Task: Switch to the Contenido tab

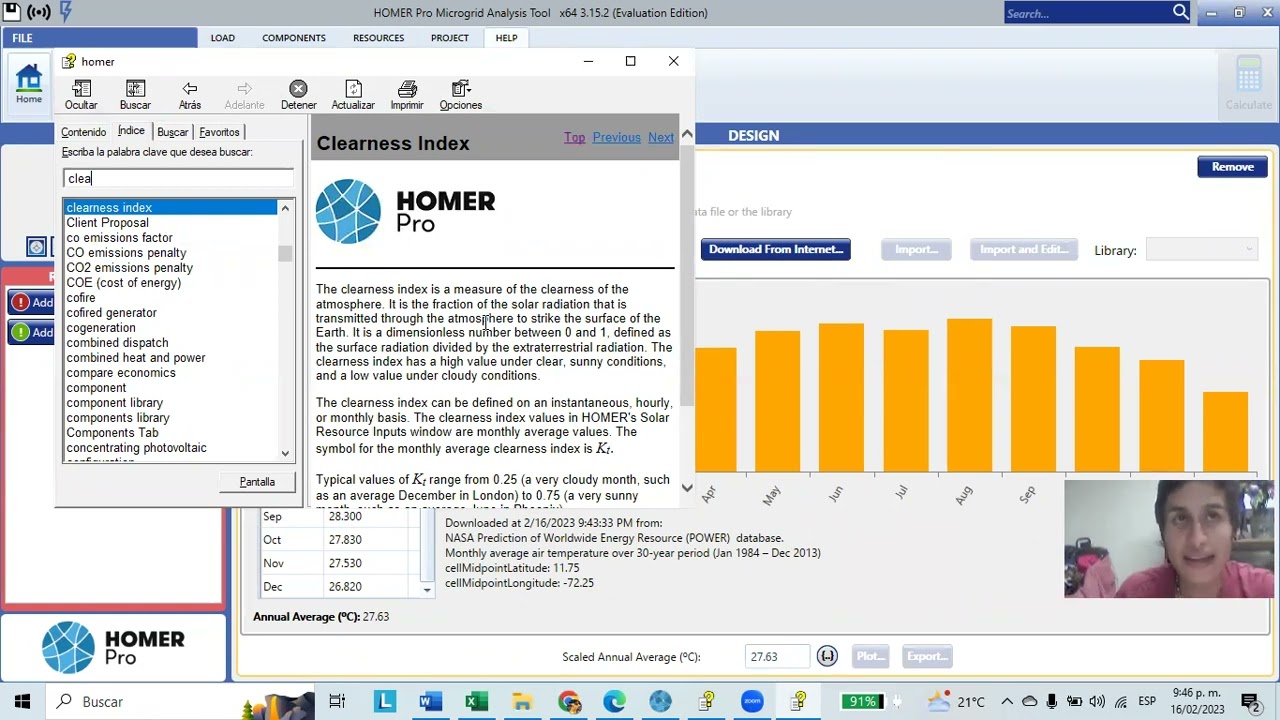Action: [83, 132]
